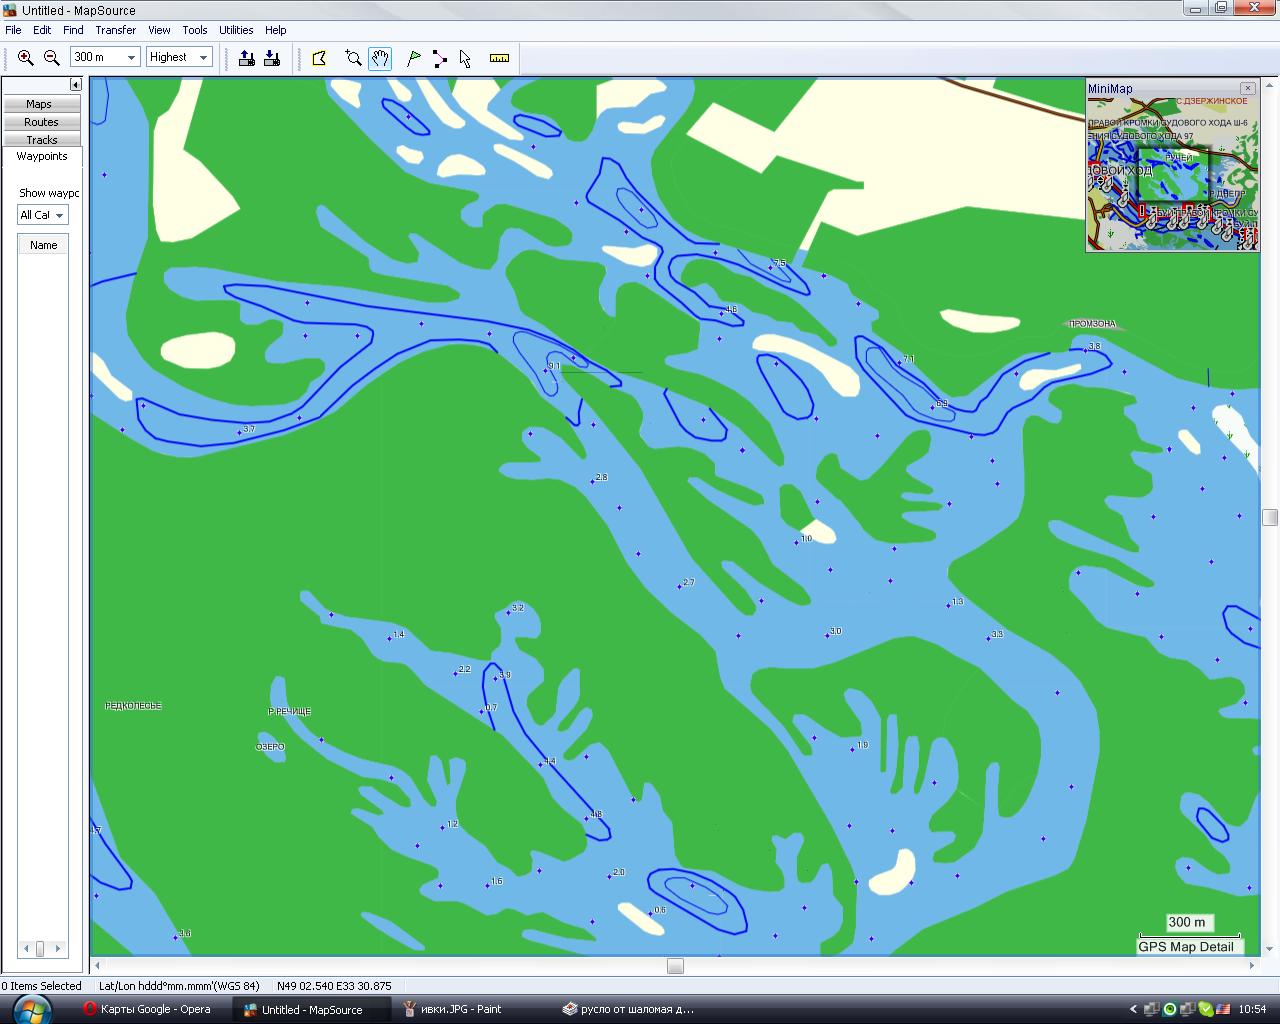The width and height of the screenshot is (1280, 1024).
Task: Select the Zoom tool in toolbar
Action: tap(353, 58)
